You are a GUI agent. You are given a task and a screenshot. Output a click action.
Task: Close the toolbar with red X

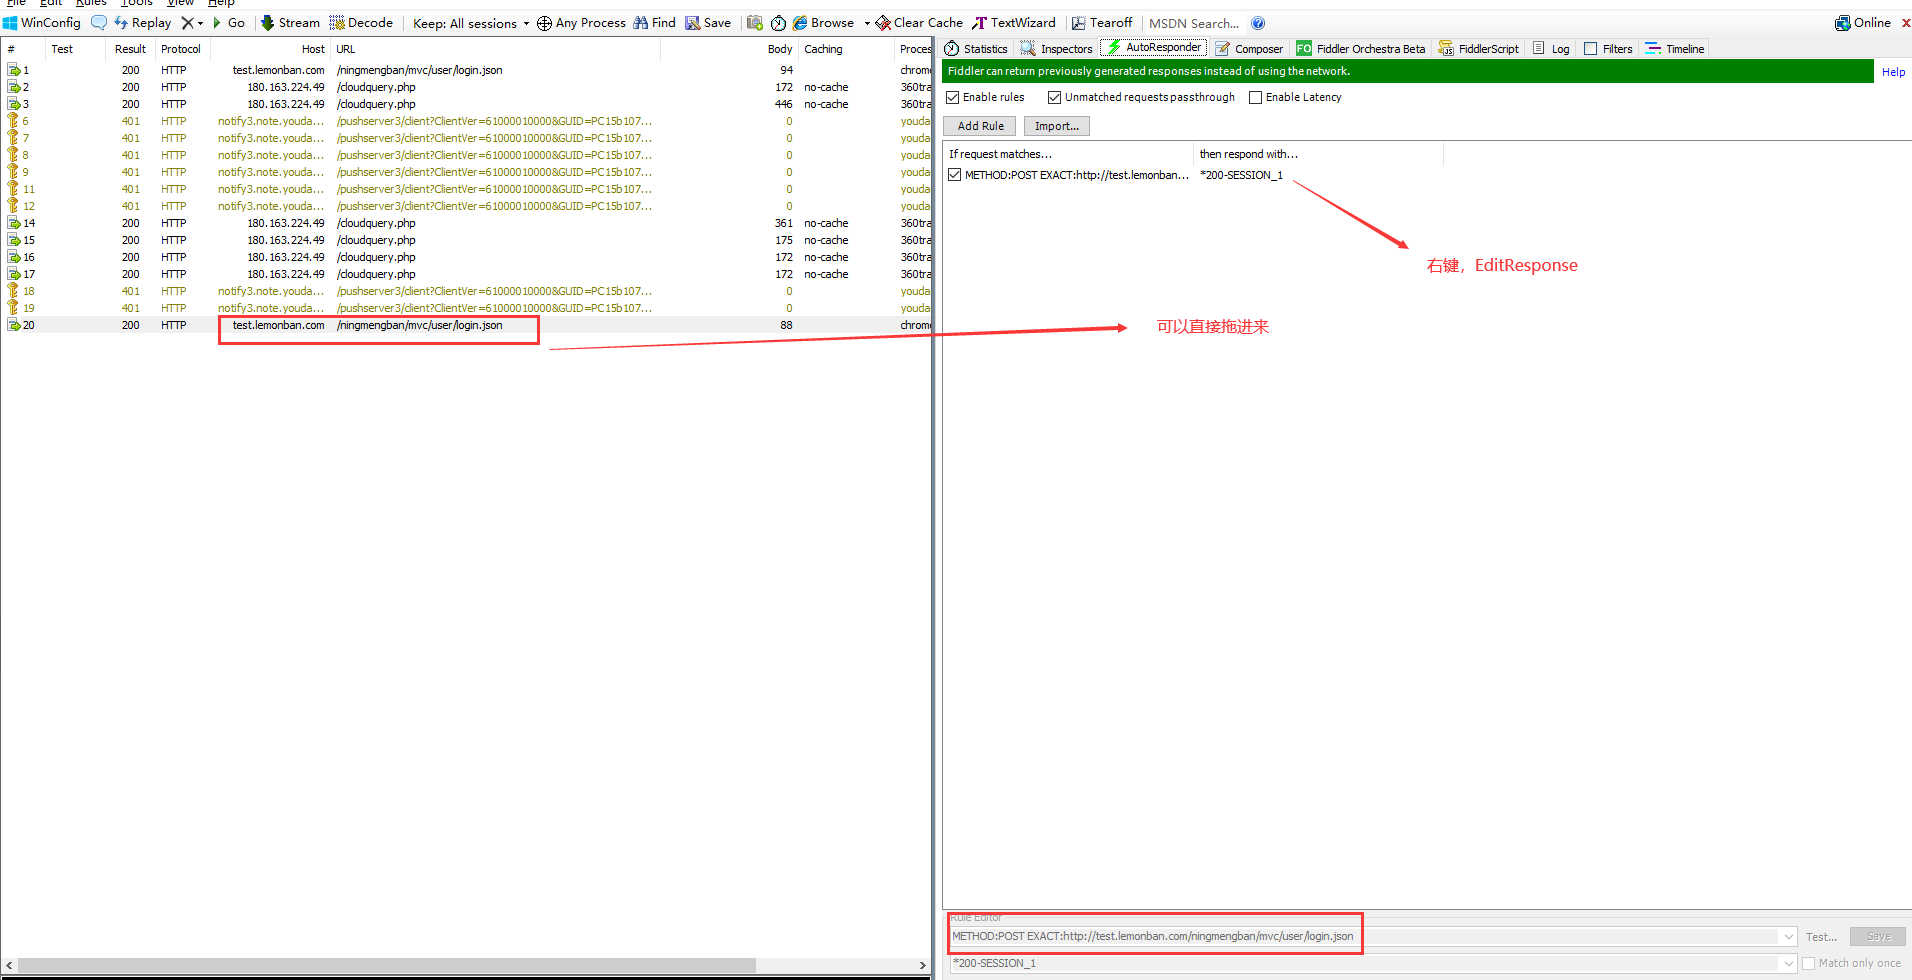[1905, 23]
